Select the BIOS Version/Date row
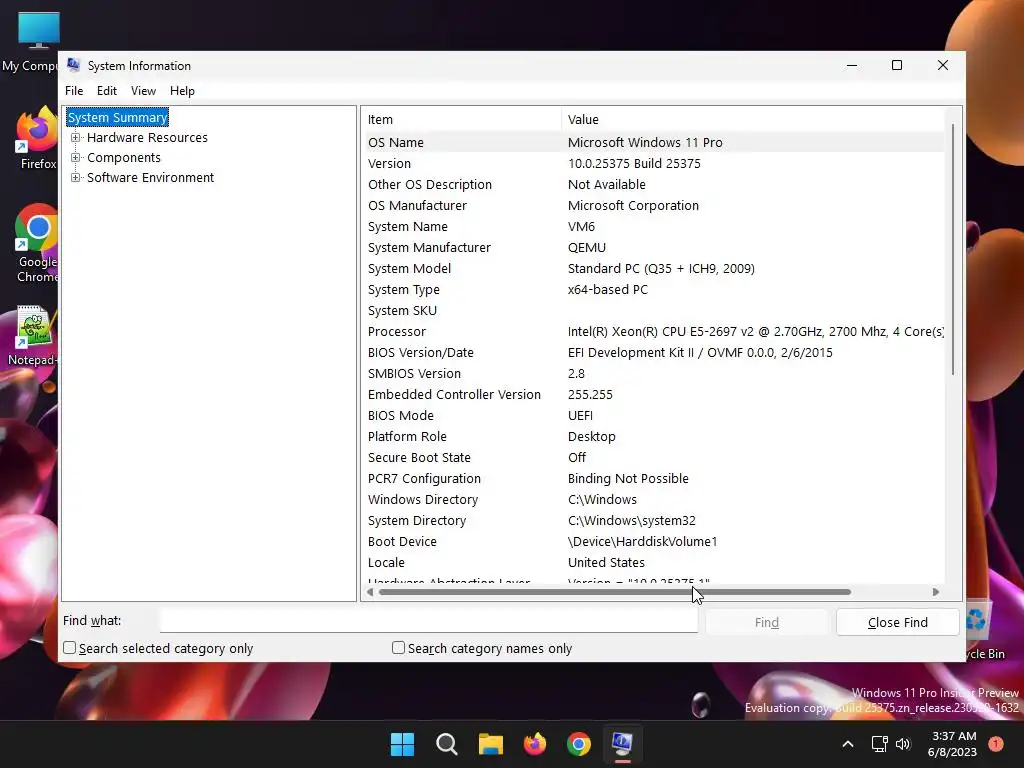The height and width of the screenshot is (768, 1024). (655, 353)
